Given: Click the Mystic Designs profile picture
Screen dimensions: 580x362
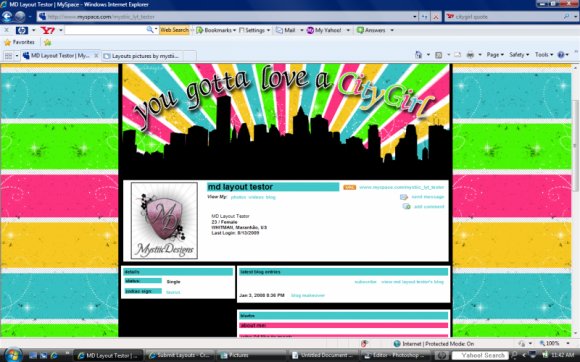Looking at the screenshot, I should [x=164, y=220].
